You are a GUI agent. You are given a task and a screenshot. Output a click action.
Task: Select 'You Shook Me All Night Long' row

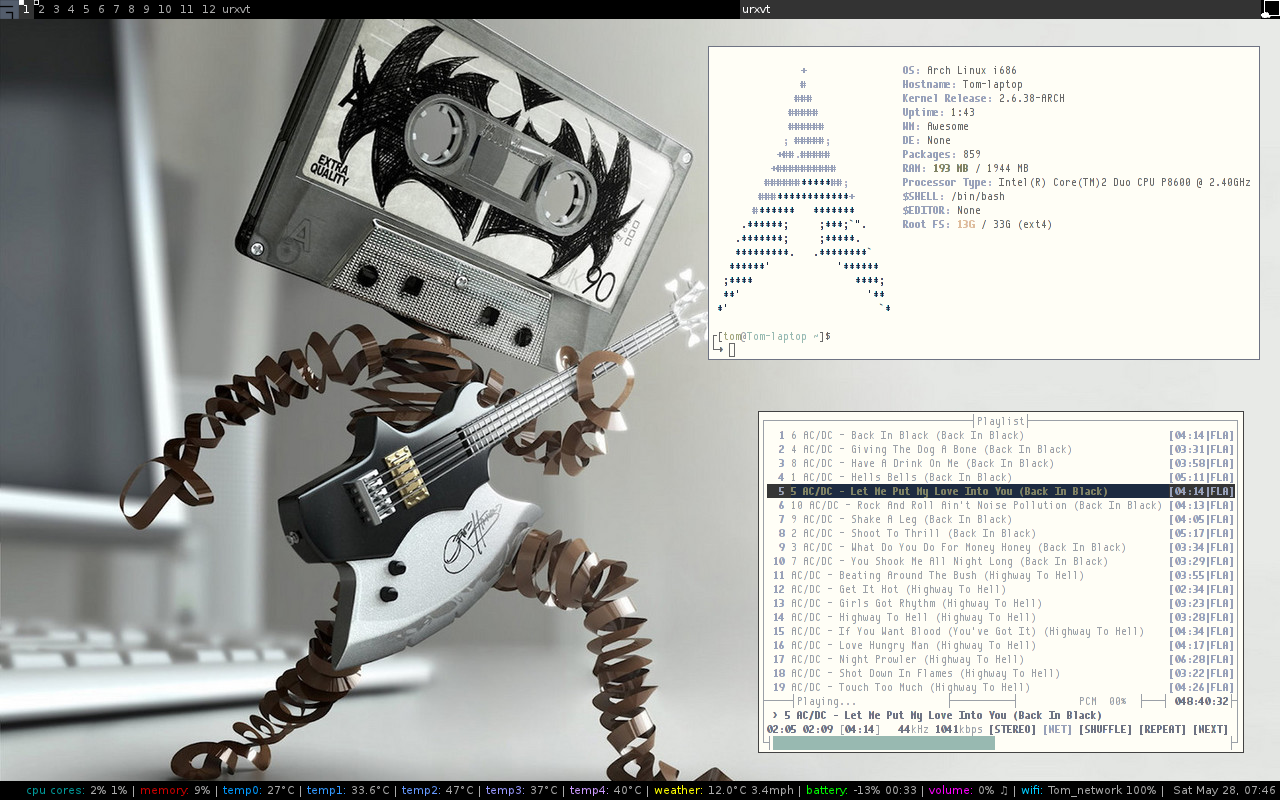tap(1001, 561)
